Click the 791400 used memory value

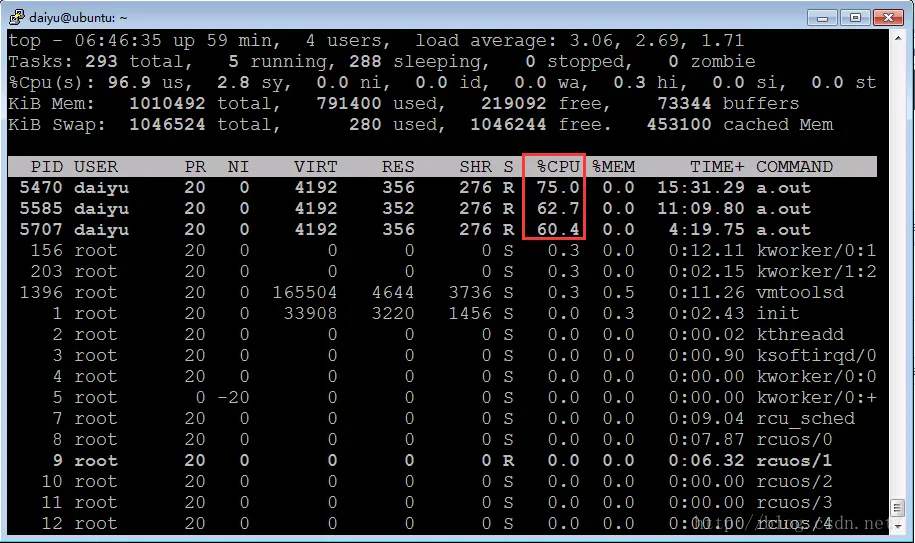click(x=349, y=104)
